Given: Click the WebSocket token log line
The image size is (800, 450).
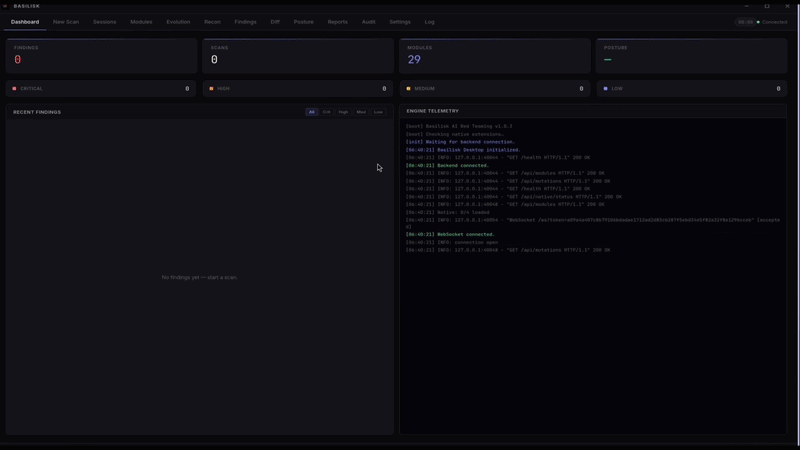Looking at the screenshot, I should click(x=593, y=223).
